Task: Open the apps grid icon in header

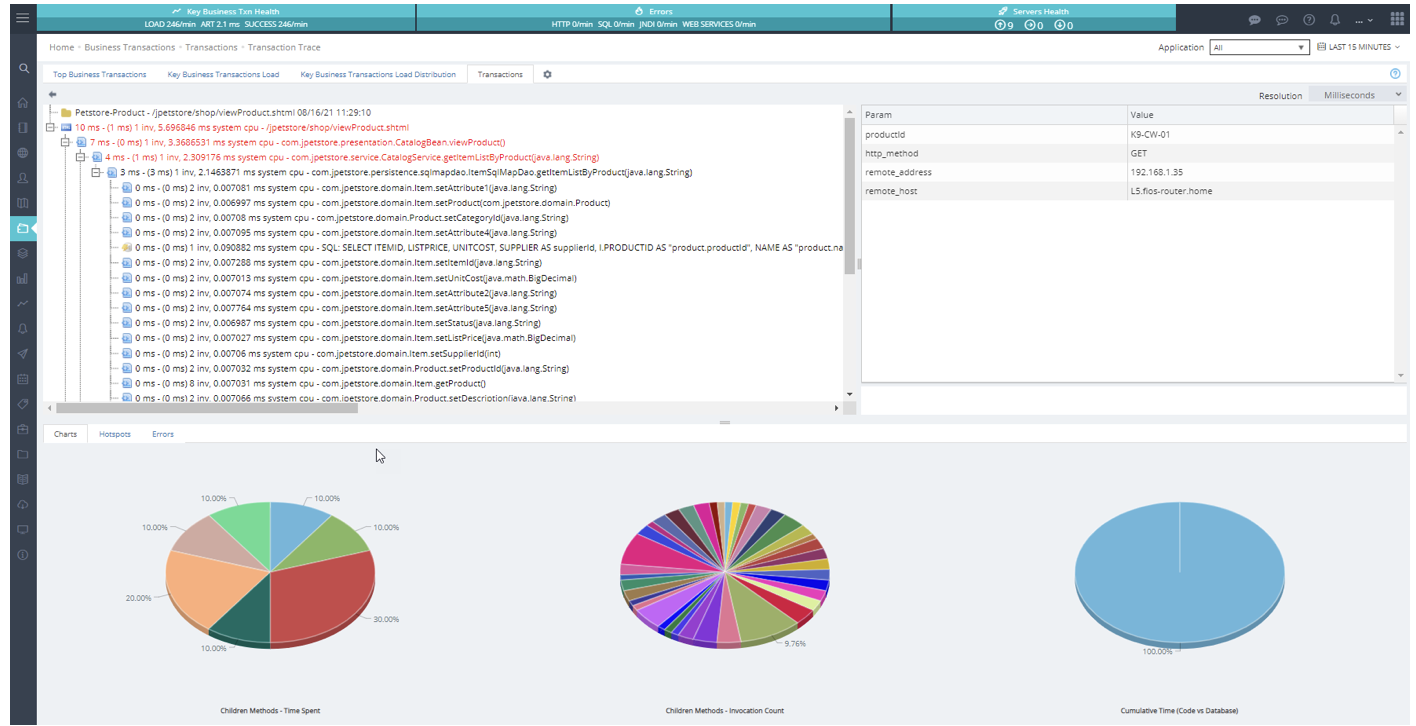Action: pos(1397,19)
